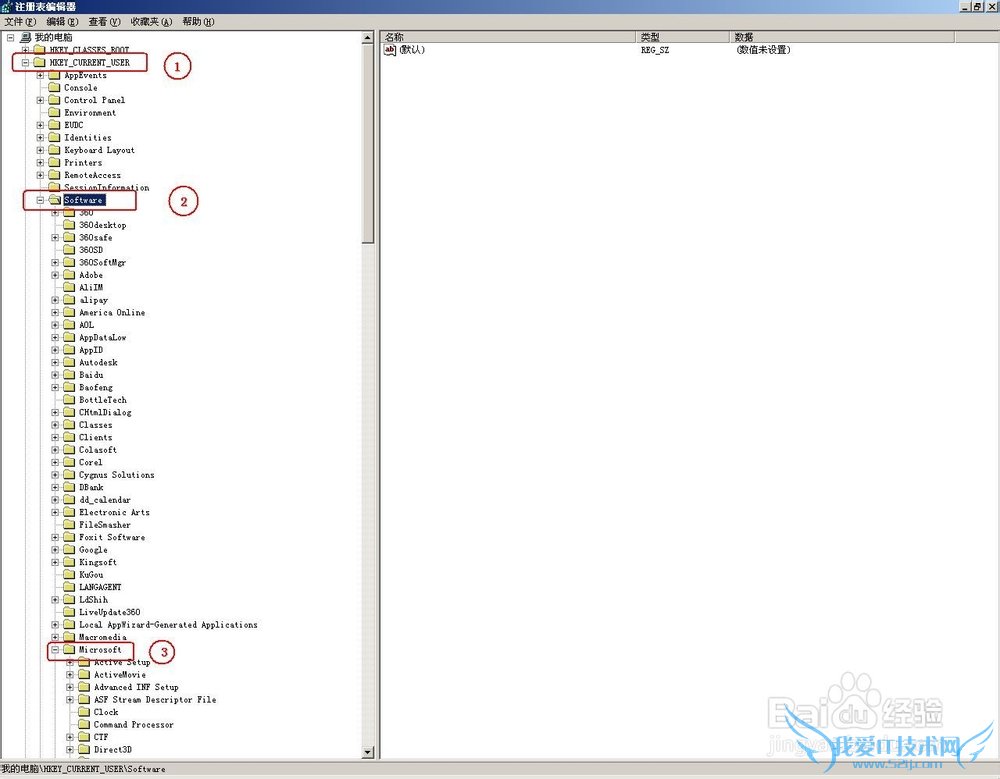The height and width of the screenshot is (779, 1000).
Task: Collapse the 我的电脑 root node
Action: [10, 38]
